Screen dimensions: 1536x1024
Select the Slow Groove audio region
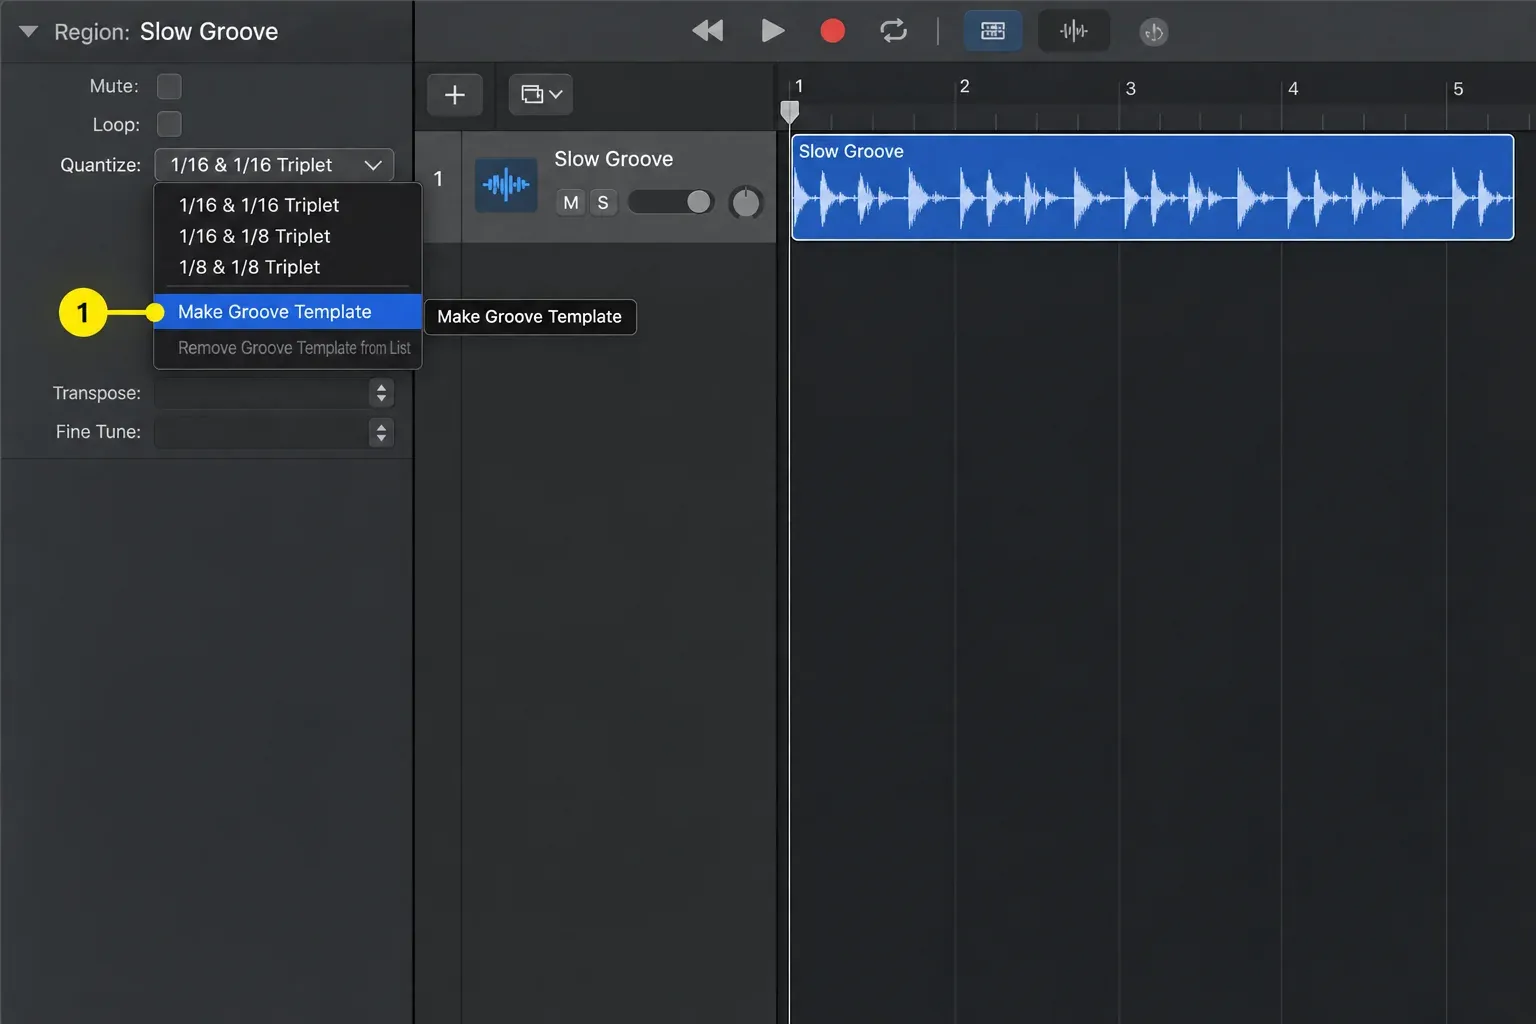(x=1152, y=187)
